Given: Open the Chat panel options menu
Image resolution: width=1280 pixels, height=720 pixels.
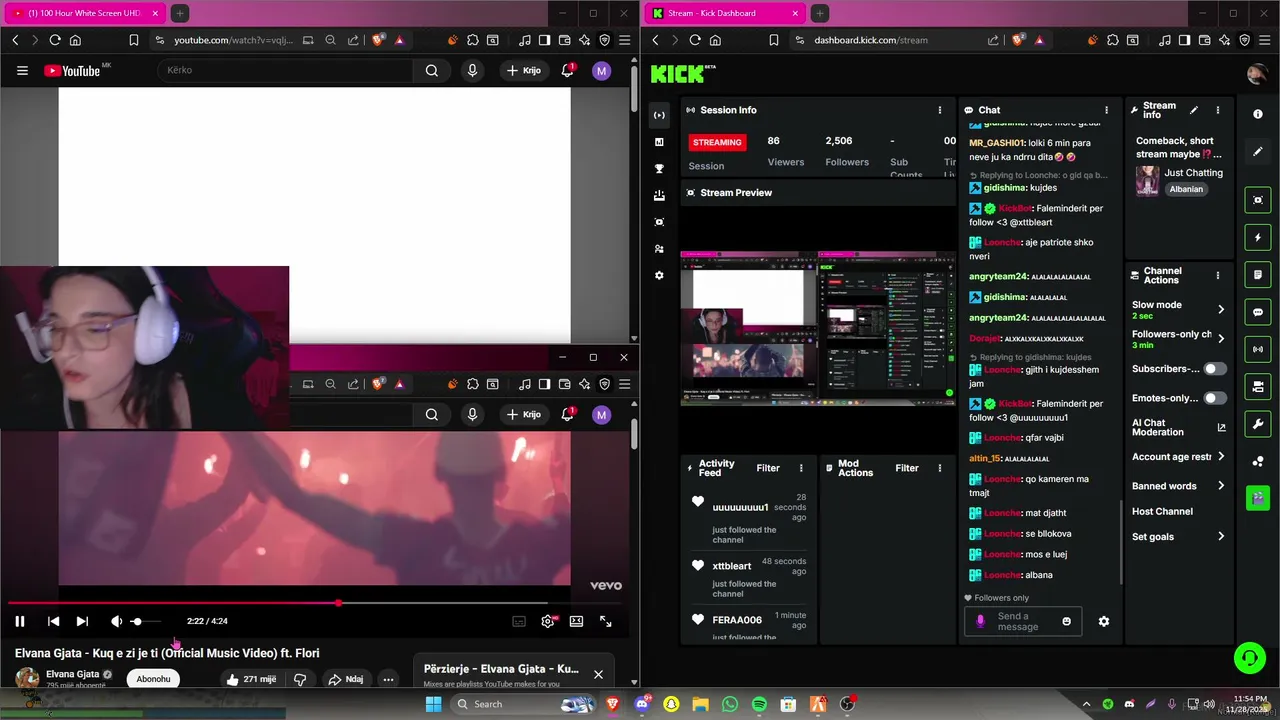Looking at the screenshot, I should (x=1106, y=110).
